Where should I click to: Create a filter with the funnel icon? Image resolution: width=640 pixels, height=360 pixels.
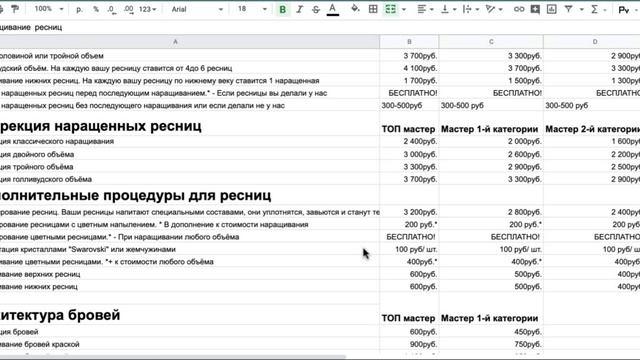pyautogui.click(x=568, y=9)
